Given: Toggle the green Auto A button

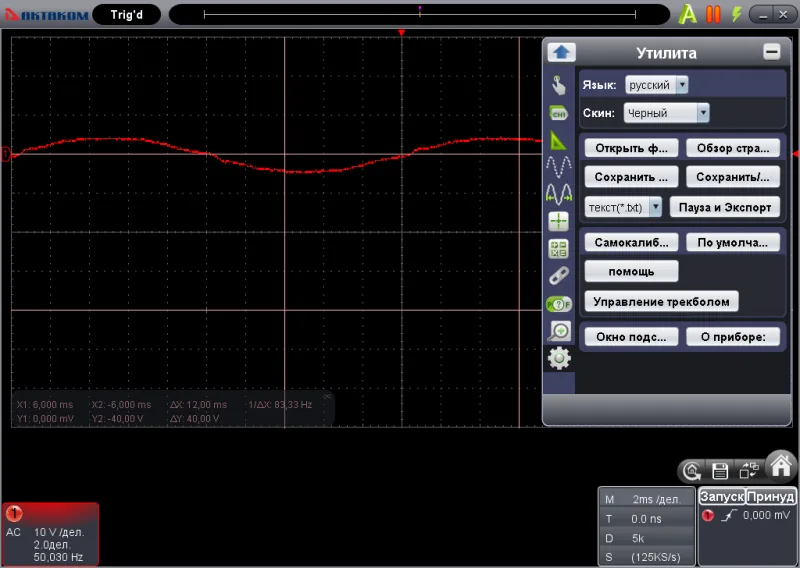Looking at the screenshot, I should (688, 14).
